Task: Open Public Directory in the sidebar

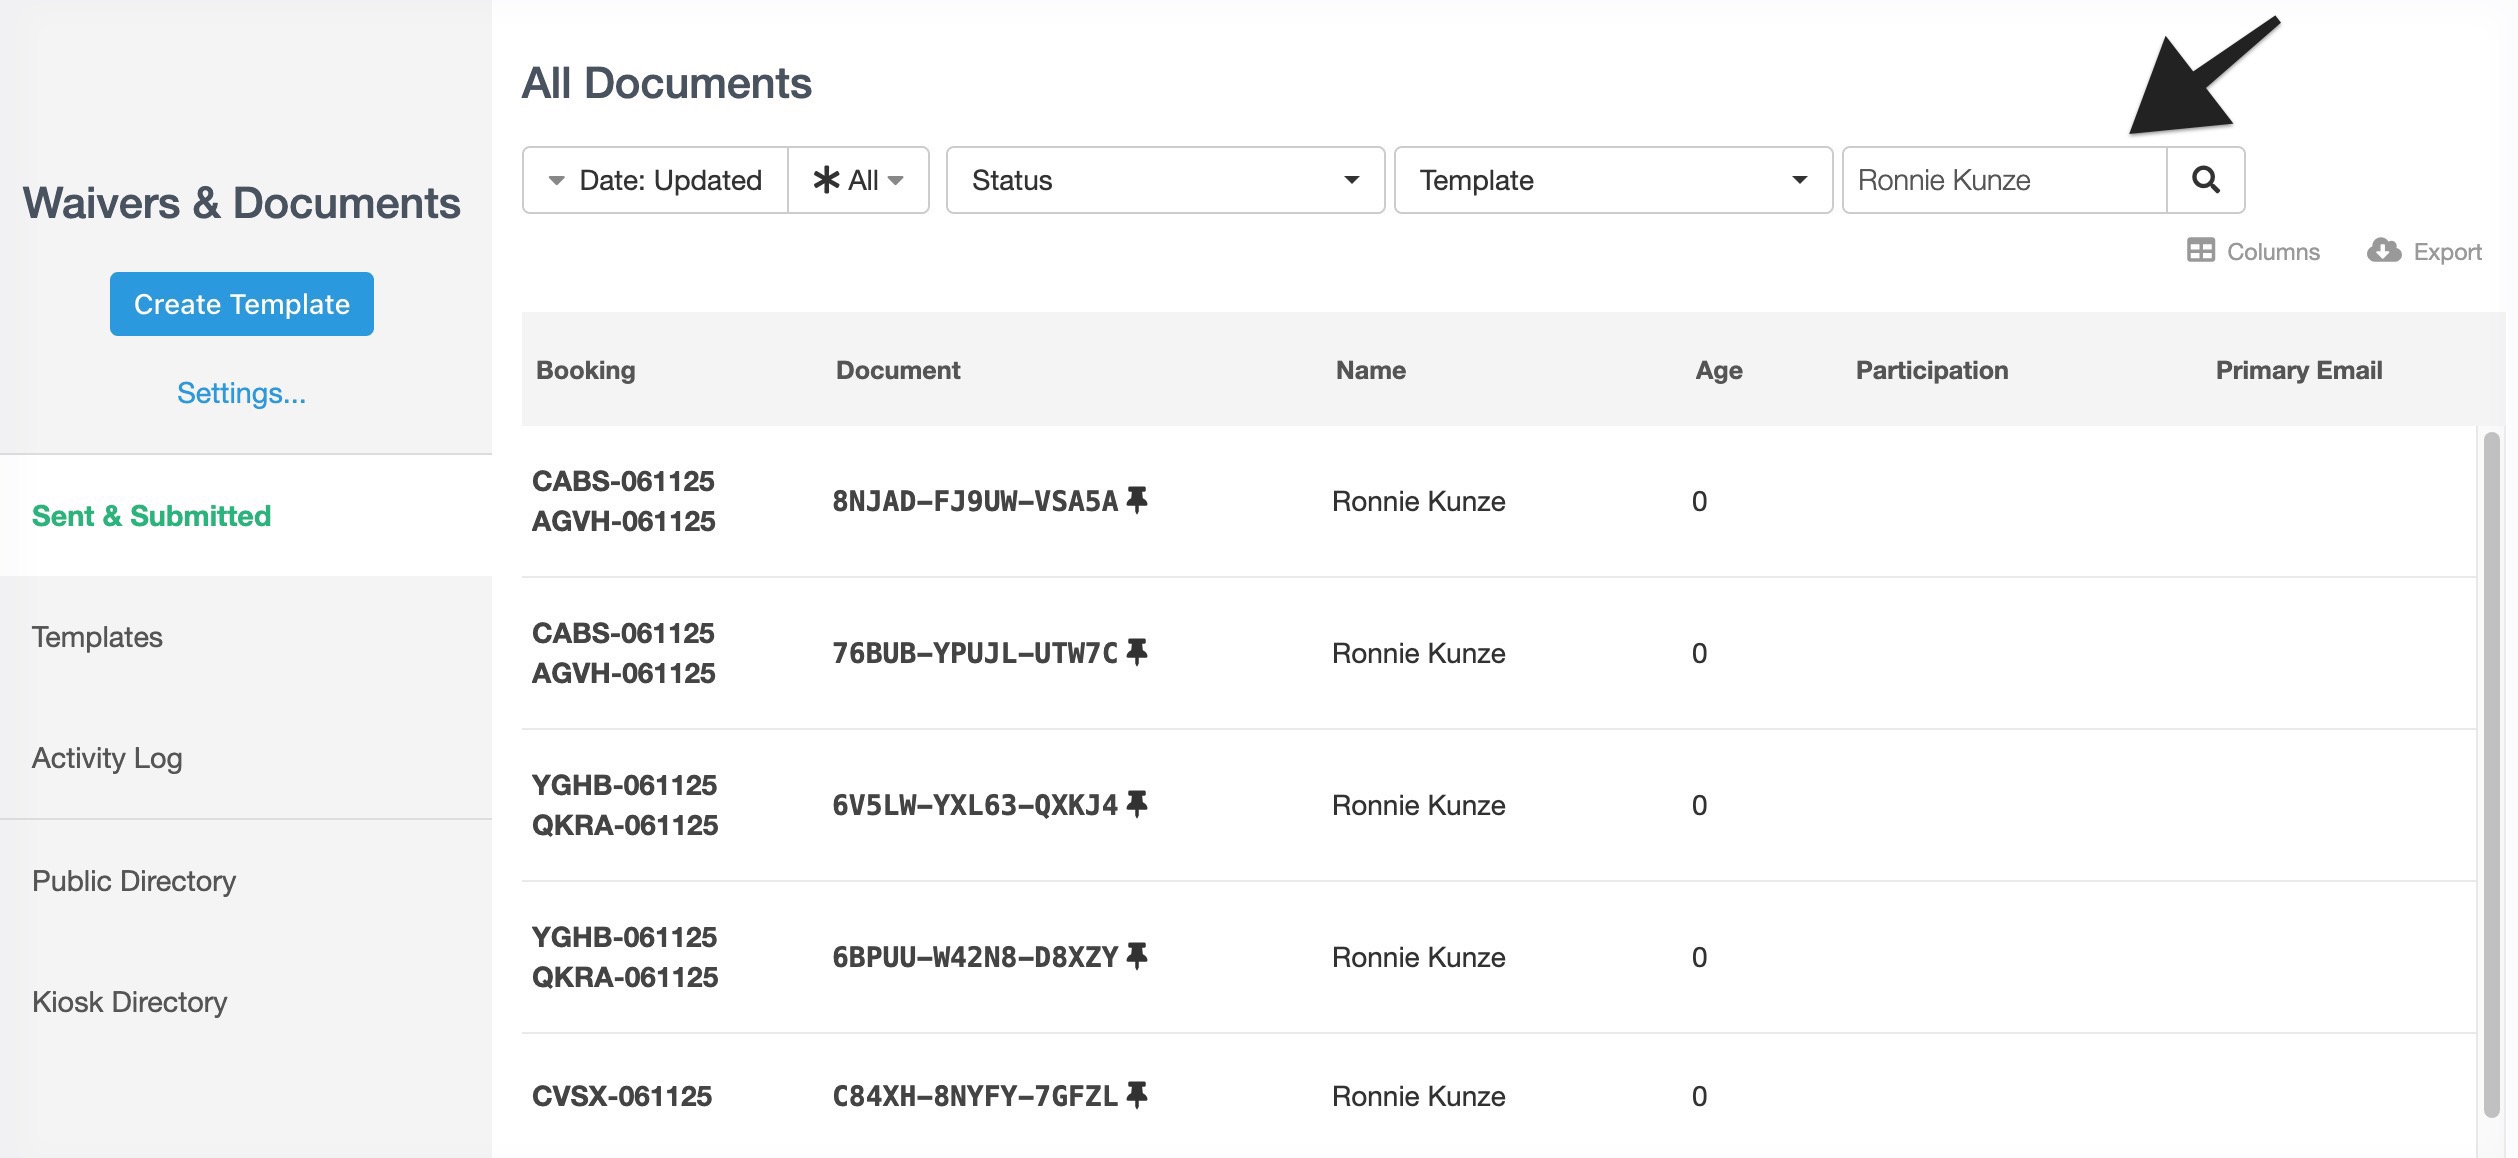Action: (x=134, y=881)
